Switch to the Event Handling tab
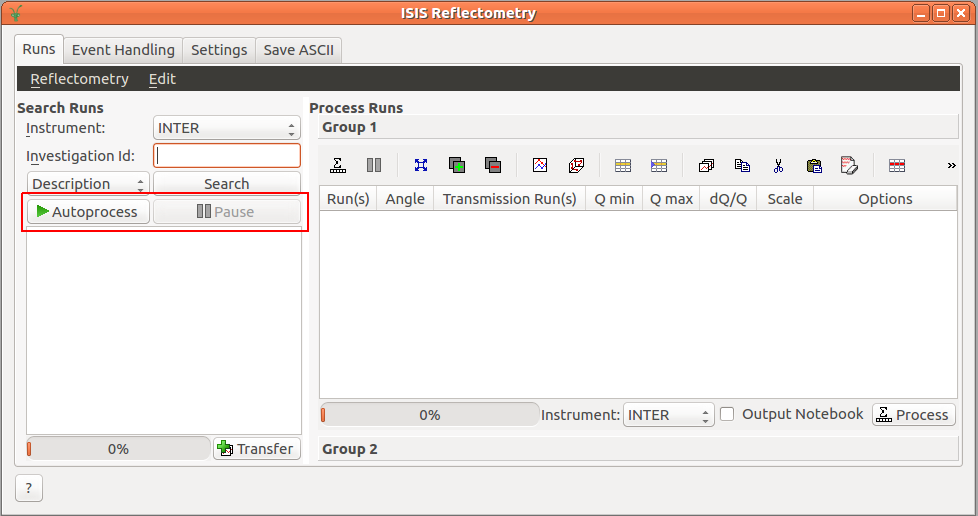978x516 pixels. (x=123, y=50)
